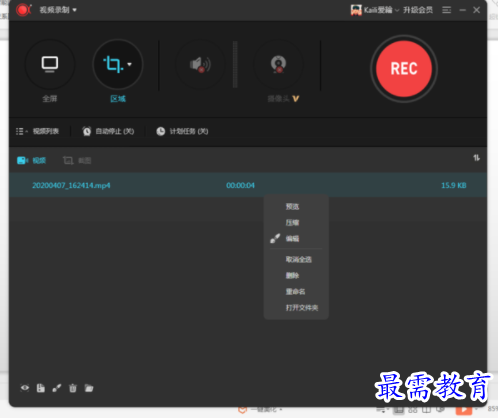Click the 00:00:04 duration value
499x418 pixels.
click(240, 185)
